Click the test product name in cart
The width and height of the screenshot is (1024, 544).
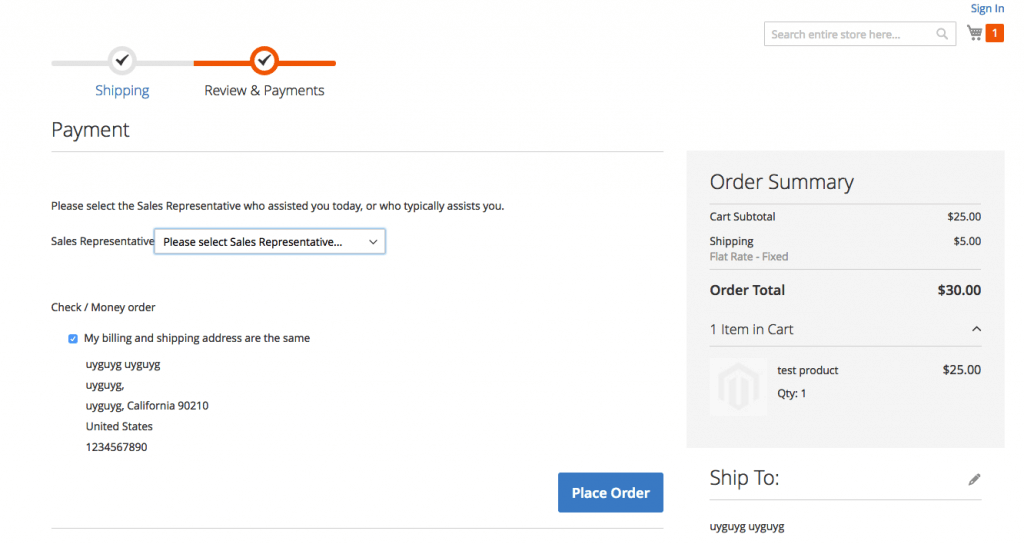click(808, 370)
